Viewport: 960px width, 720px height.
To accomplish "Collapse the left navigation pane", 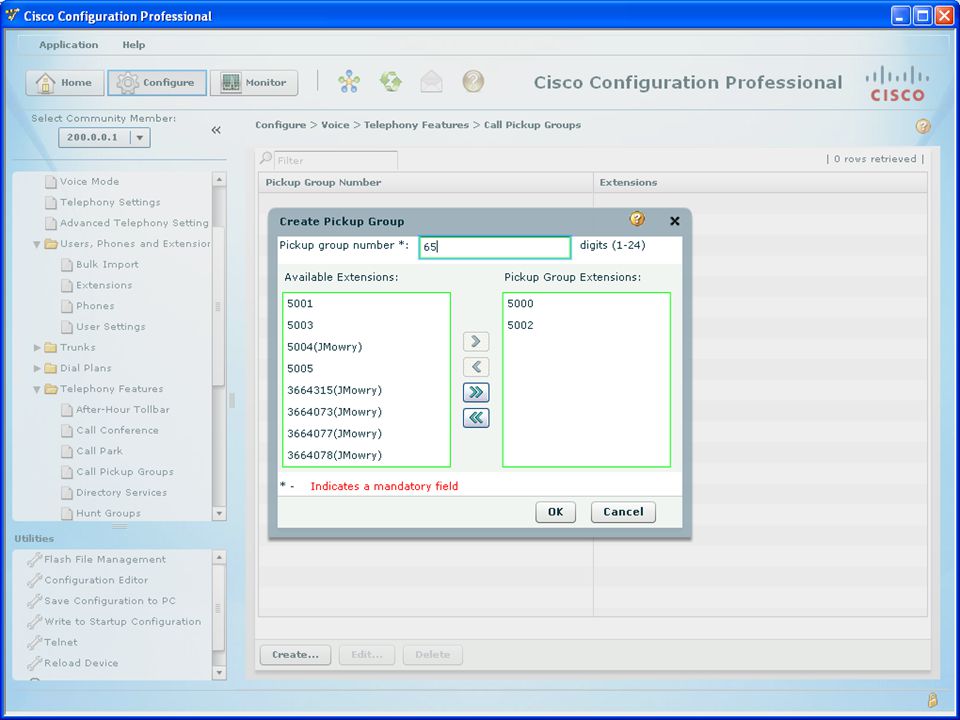I will tap(216, 130).
